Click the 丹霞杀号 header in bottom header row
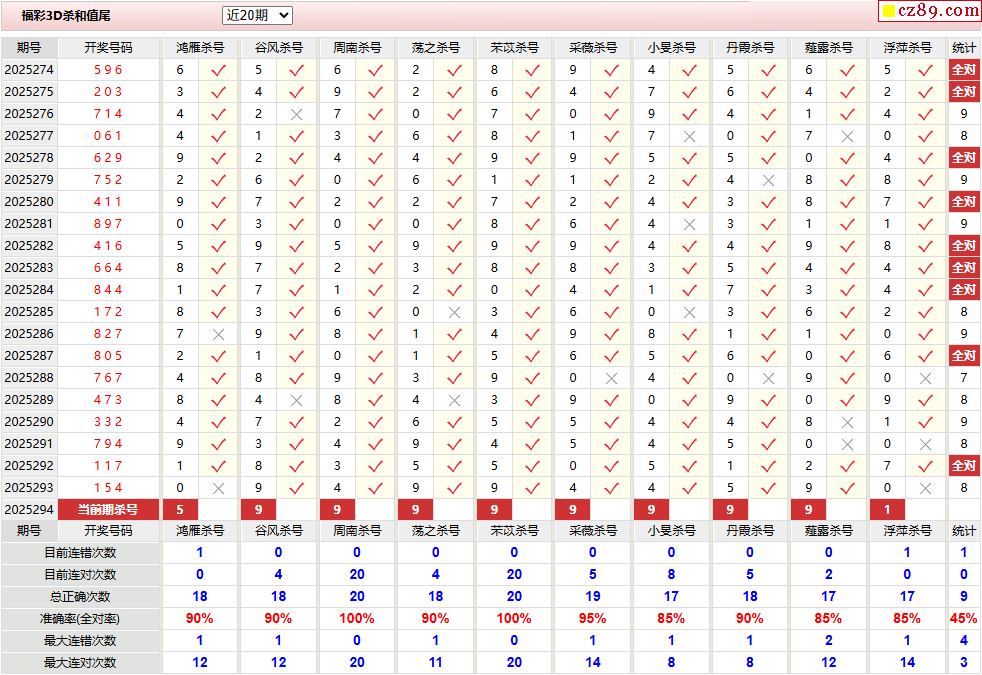982x675 pixels. 750,531
